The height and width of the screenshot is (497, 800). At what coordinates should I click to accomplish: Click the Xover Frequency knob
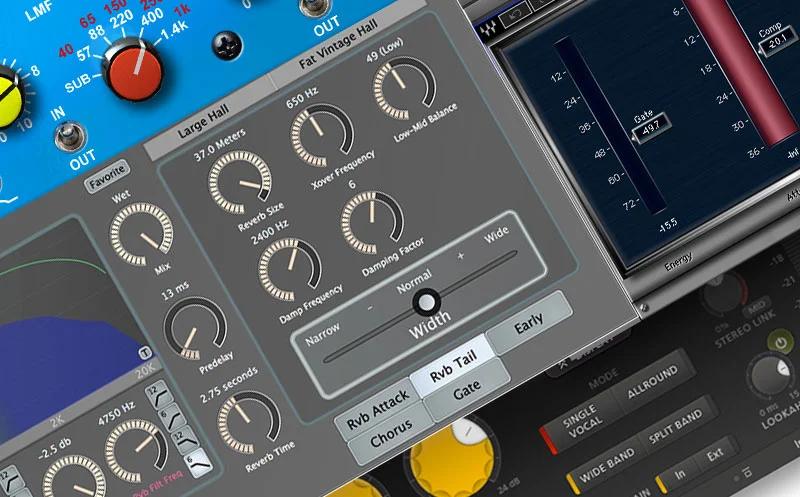tap(322, 135)
